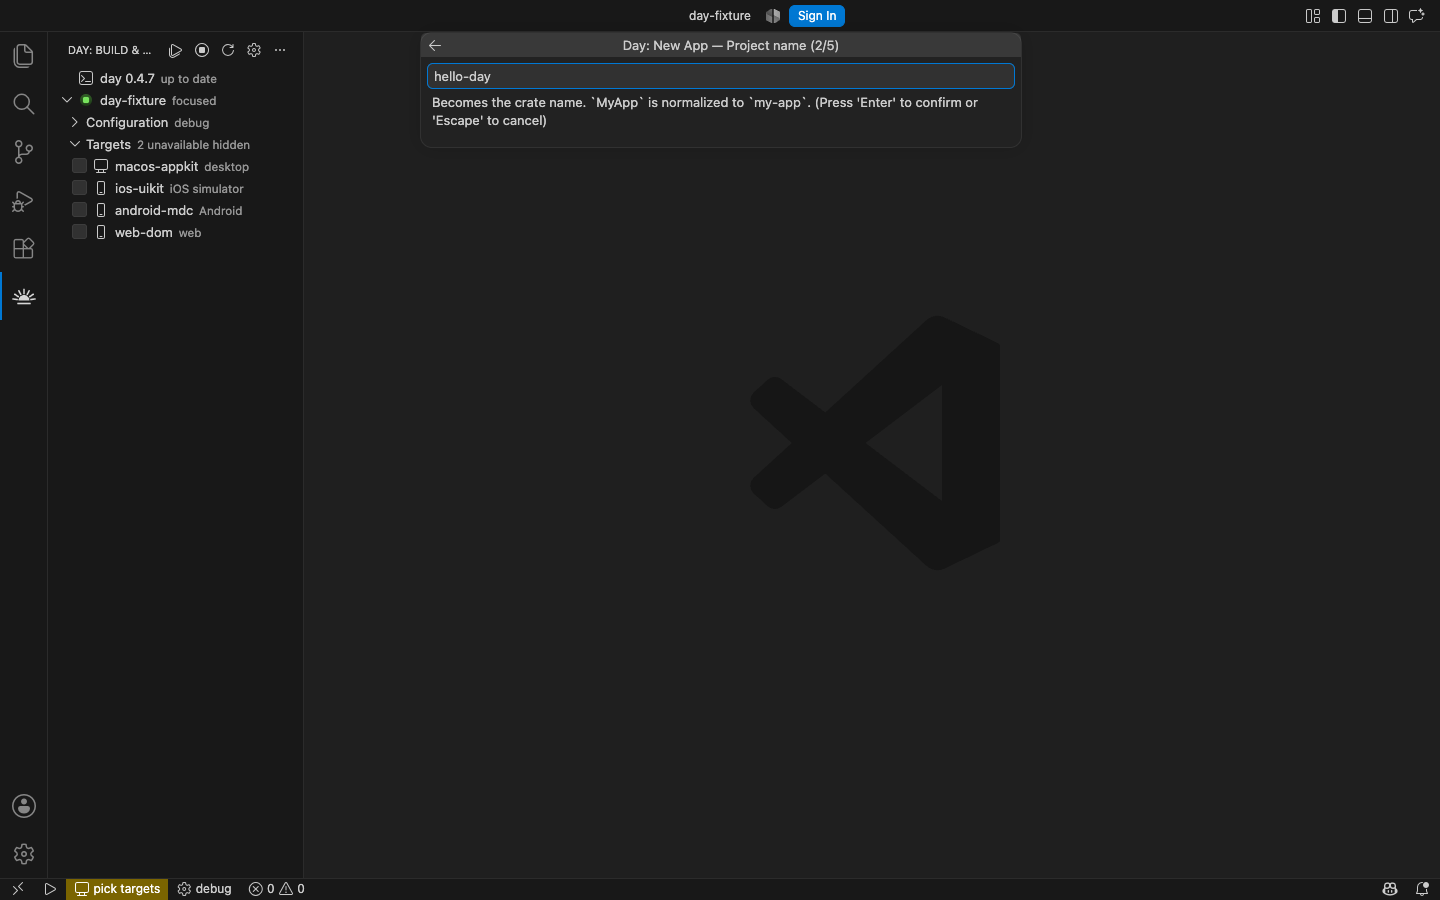1440x900 pixels.
Task: Open the Source Control view
Action: [24, 152]
